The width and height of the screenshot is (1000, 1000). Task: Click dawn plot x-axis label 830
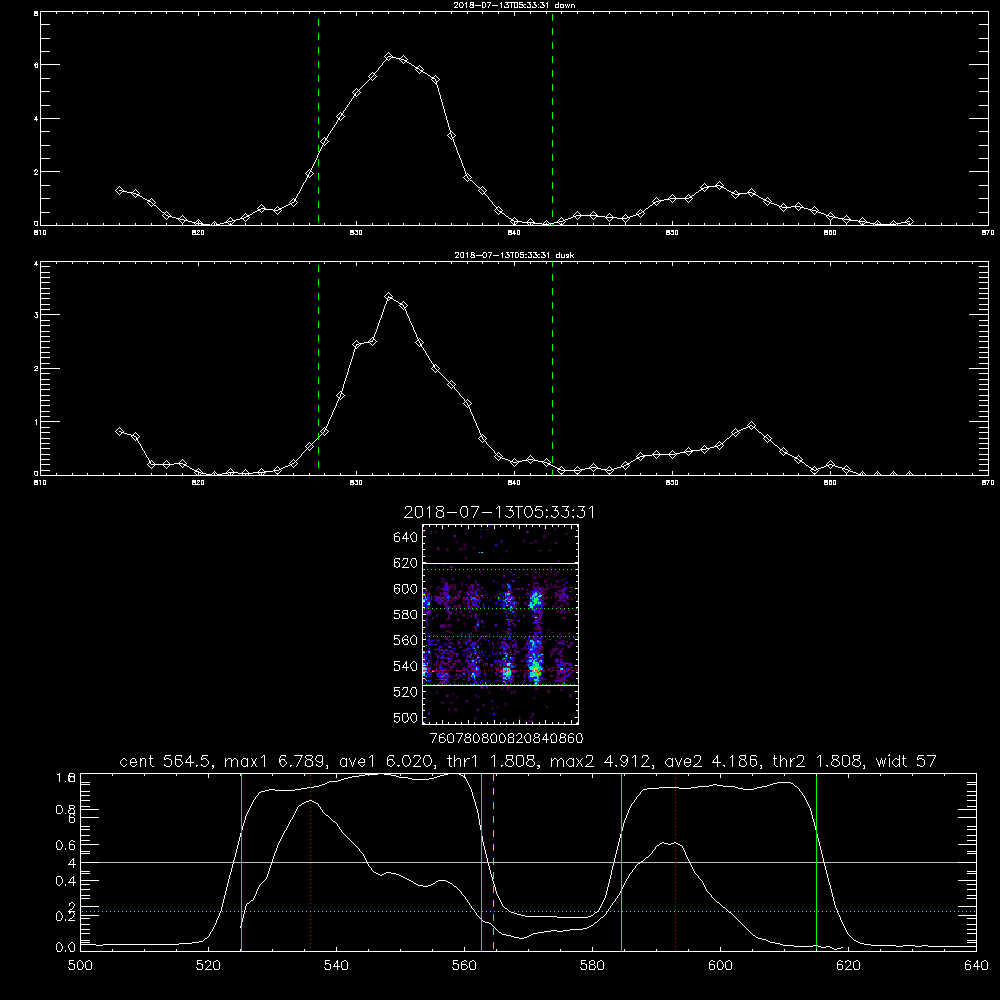tap(356, 233)
